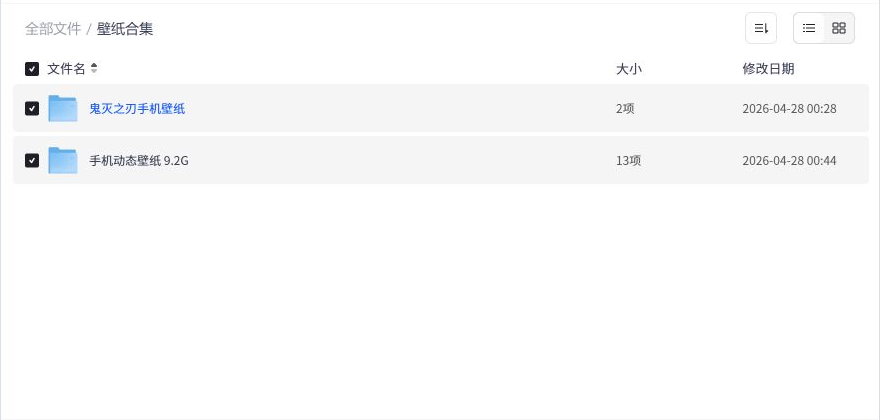Uncheck the 手机动态壁纸 9.2G row checkbox

[32, 161]
